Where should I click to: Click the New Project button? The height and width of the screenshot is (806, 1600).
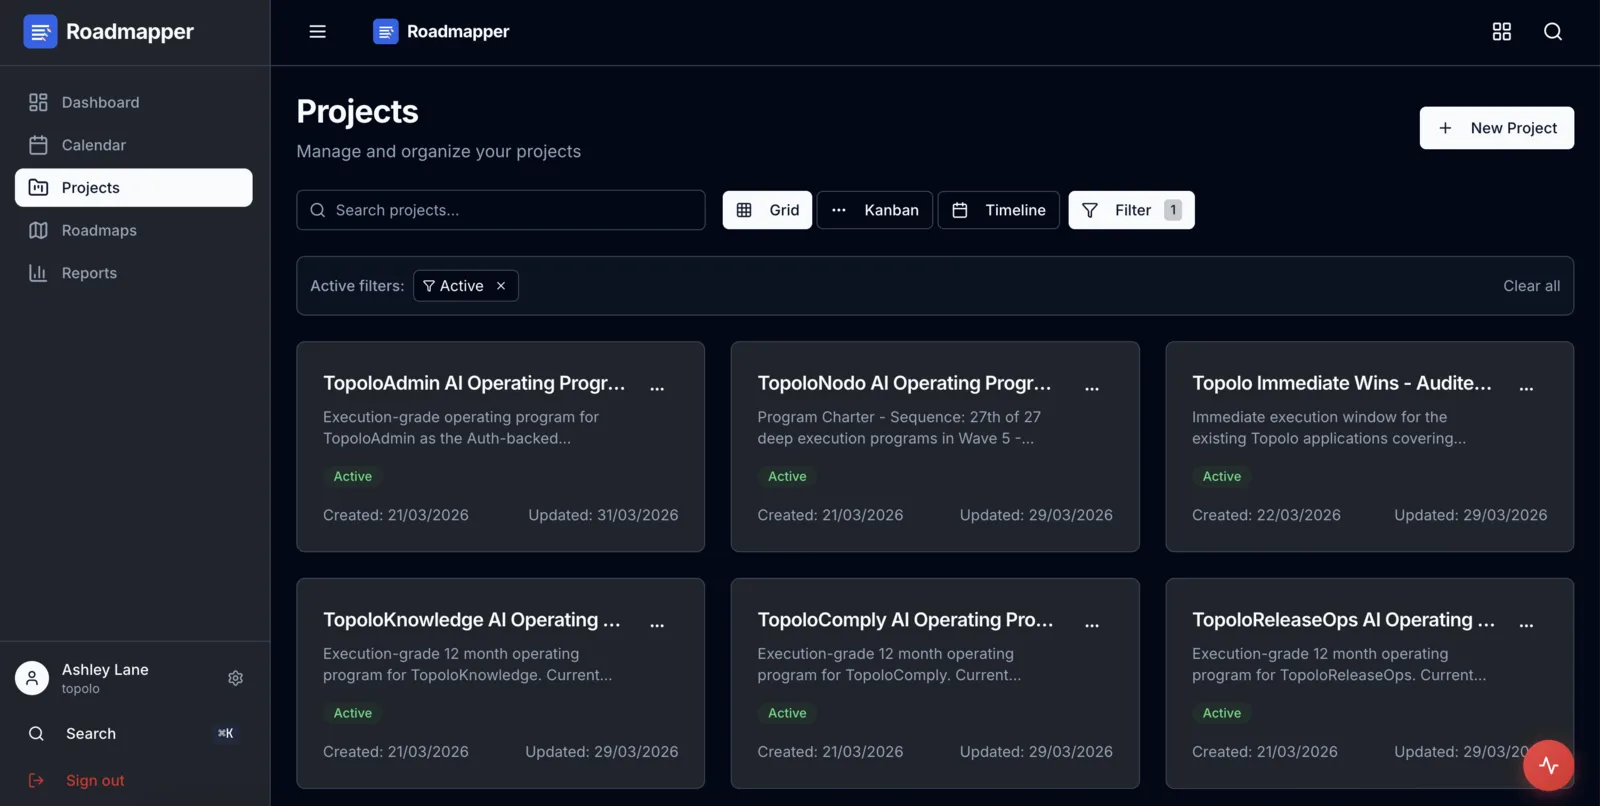click(x=1496, y=128)
